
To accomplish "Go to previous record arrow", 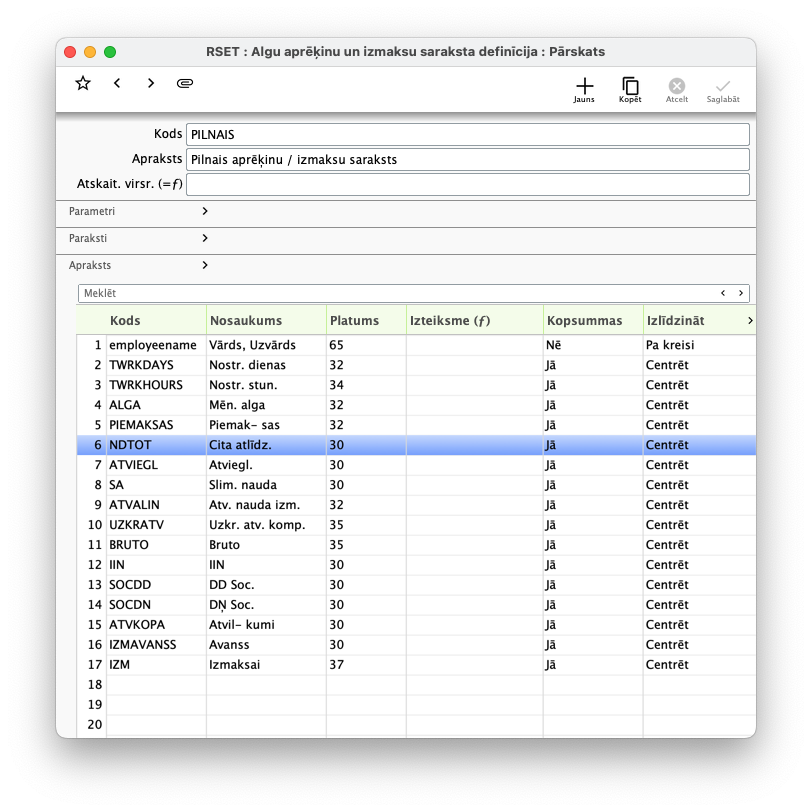I will coord(117,84).
